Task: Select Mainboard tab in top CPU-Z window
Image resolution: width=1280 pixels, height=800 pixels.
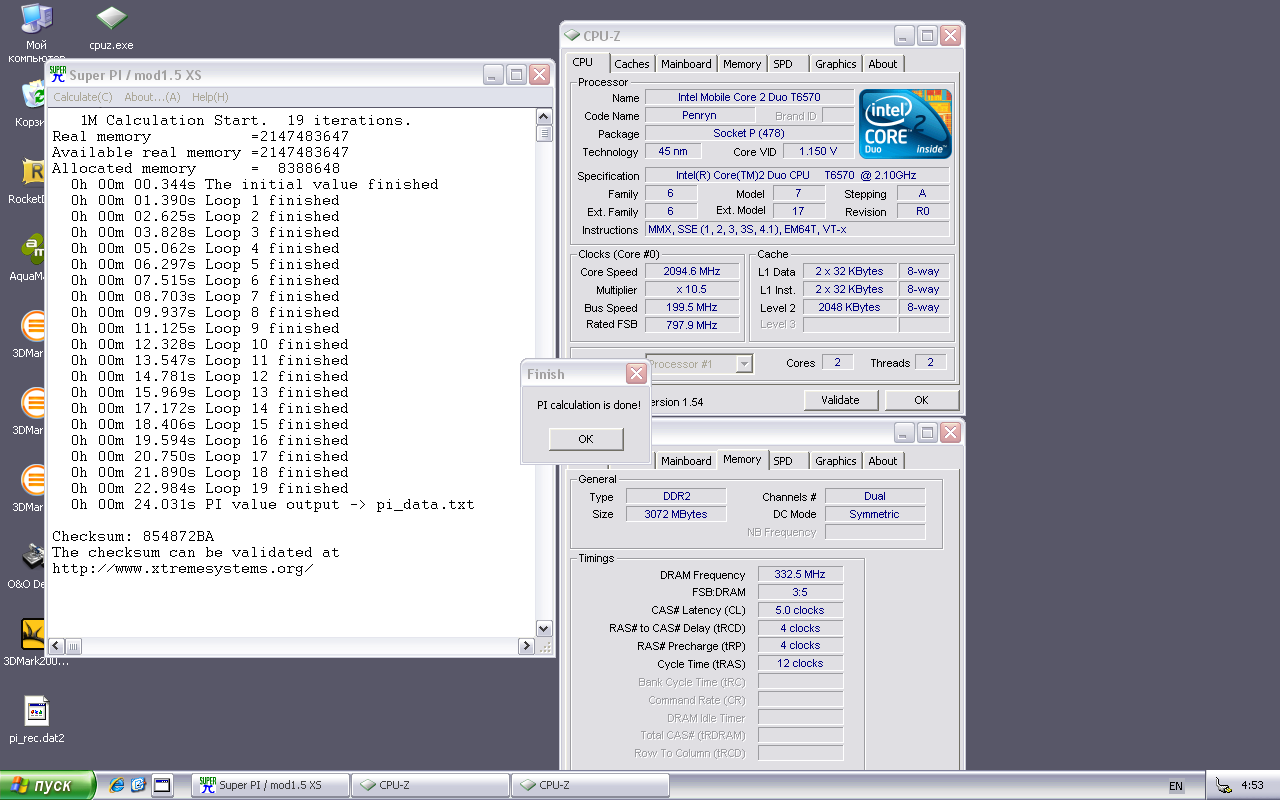Action: [686, 64]
